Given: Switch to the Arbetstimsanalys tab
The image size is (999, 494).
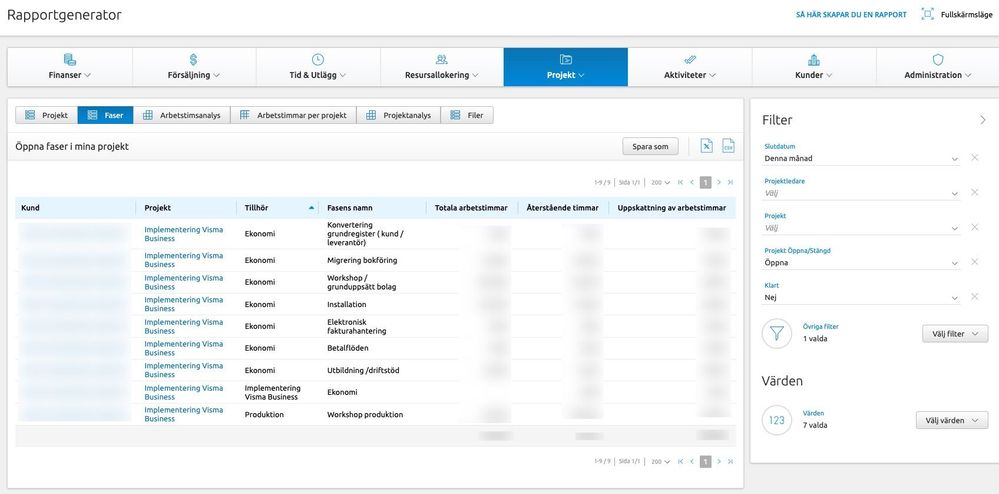Looking at the screenshot, I should [182, 115].
